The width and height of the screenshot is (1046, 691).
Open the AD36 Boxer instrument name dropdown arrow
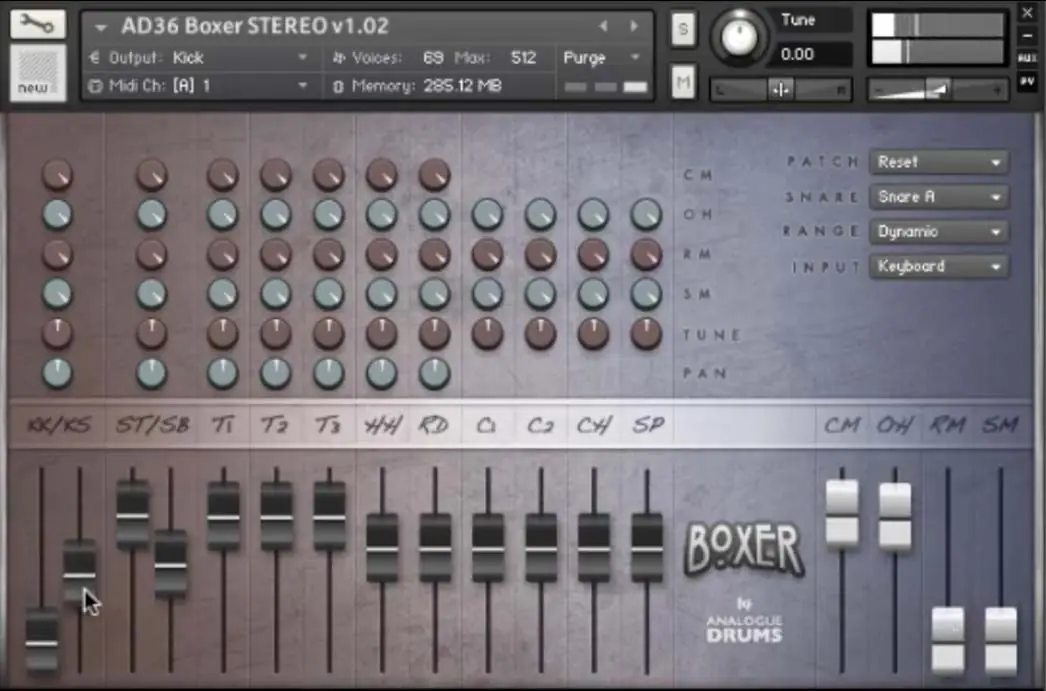(x=101, y=27)
